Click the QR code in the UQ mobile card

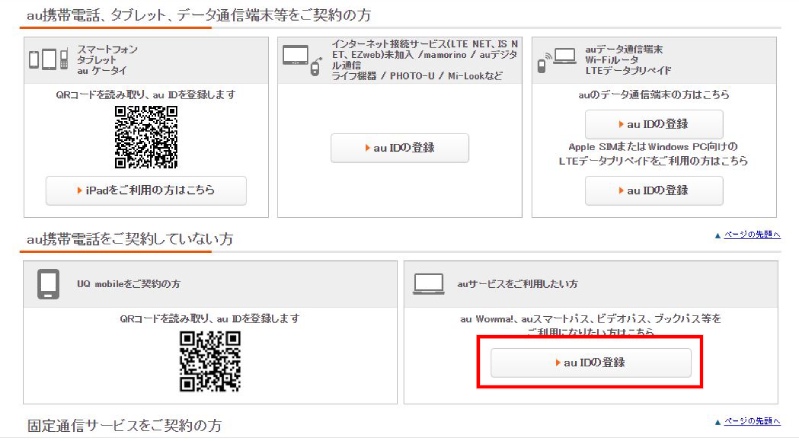pyautogui.click(x=210, y=359)
